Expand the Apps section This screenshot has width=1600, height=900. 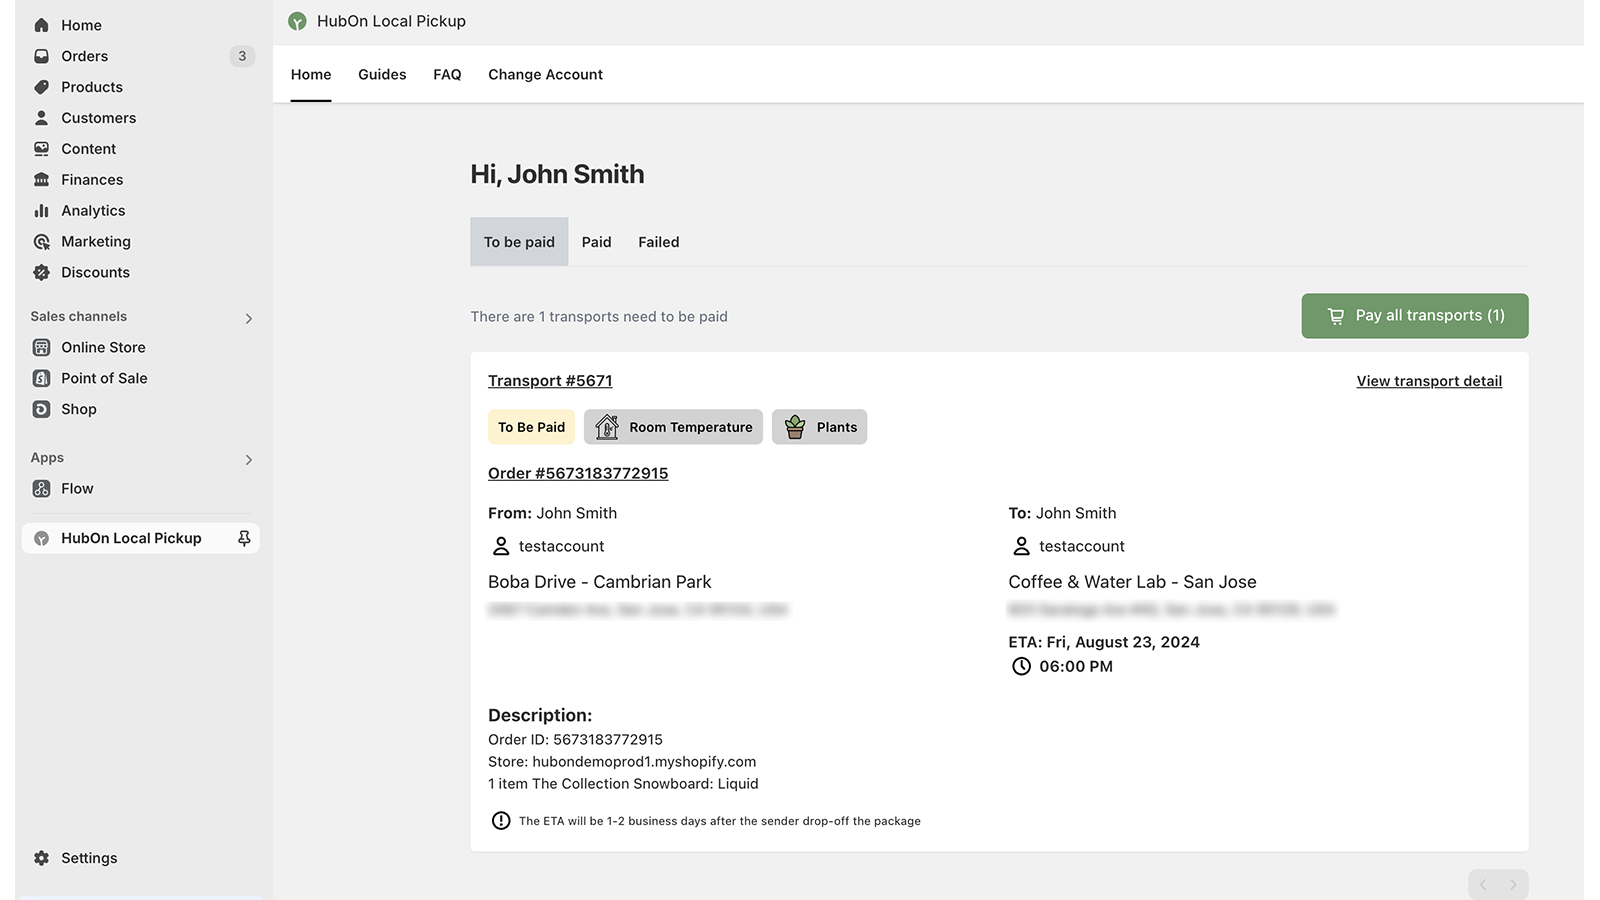point(249,460)
